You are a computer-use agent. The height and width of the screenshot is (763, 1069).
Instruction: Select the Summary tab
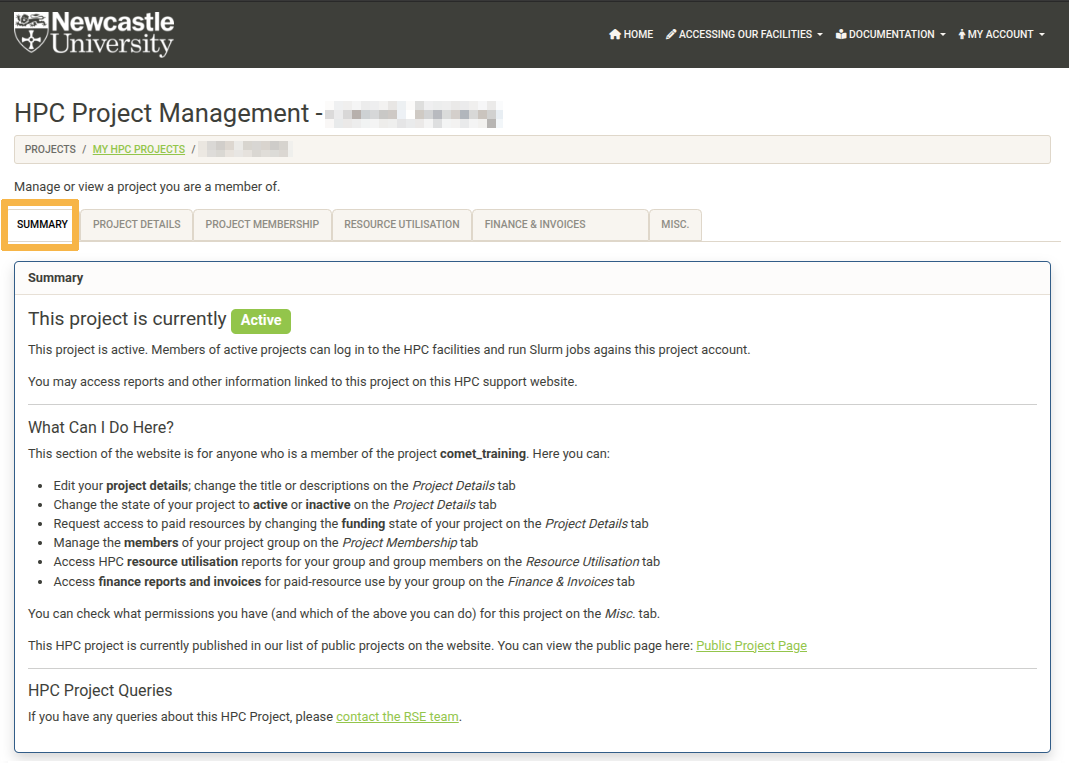[x=42, y=225]
